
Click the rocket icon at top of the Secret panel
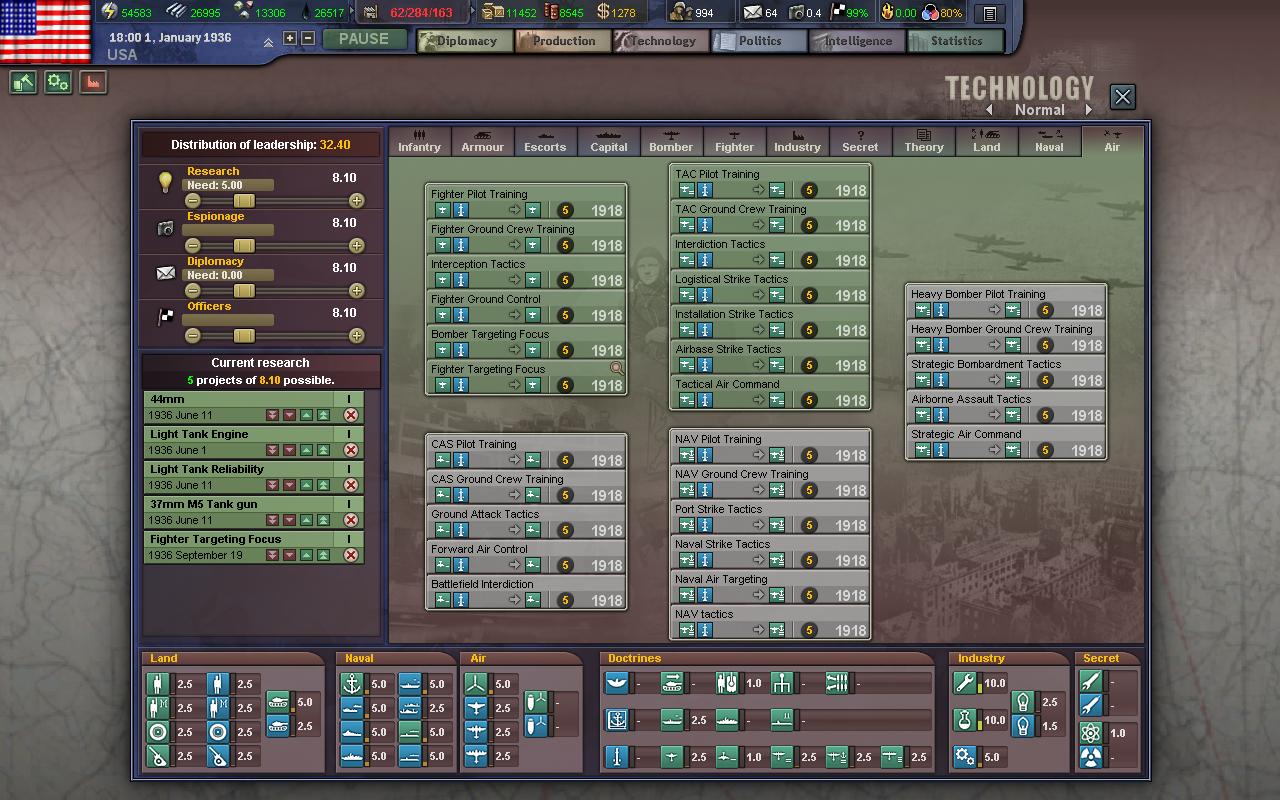[1091, 681]
